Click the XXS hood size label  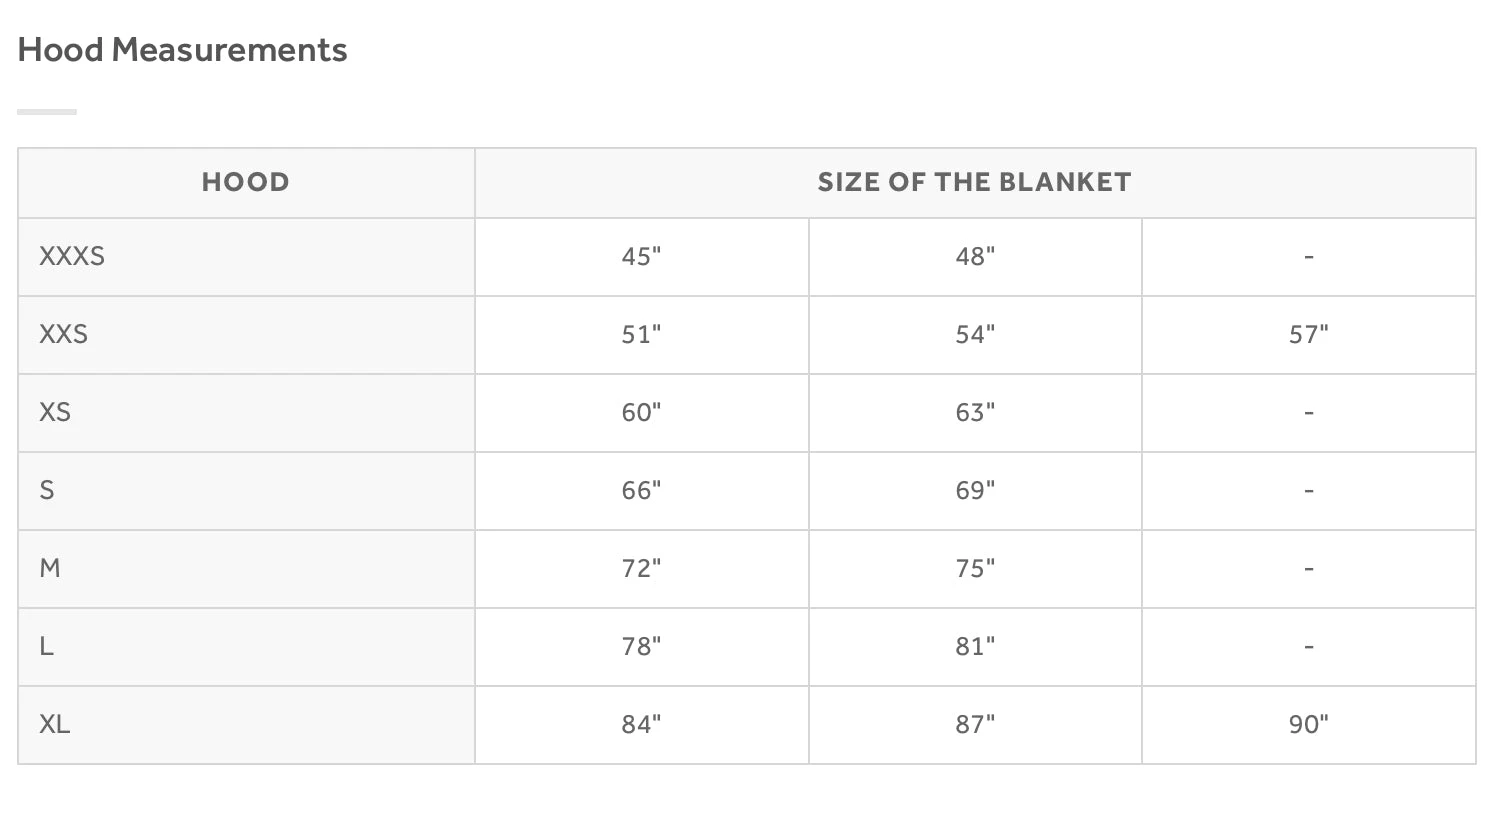click(x=64, y=334)
